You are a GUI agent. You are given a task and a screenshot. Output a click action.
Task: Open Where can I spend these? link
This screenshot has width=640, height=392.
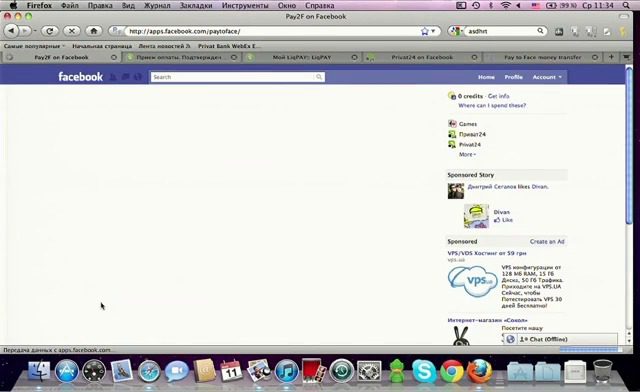point(492,105)
